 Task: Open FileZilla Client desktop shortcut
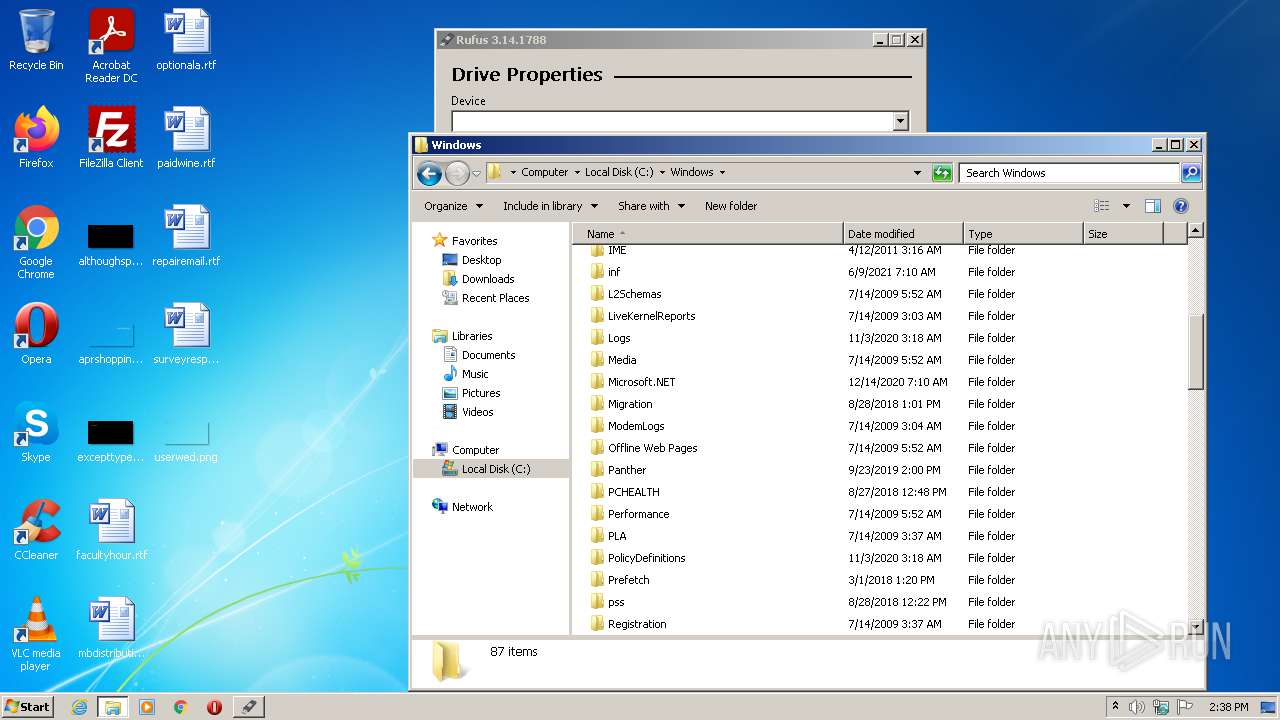click(x=111, y=138)
